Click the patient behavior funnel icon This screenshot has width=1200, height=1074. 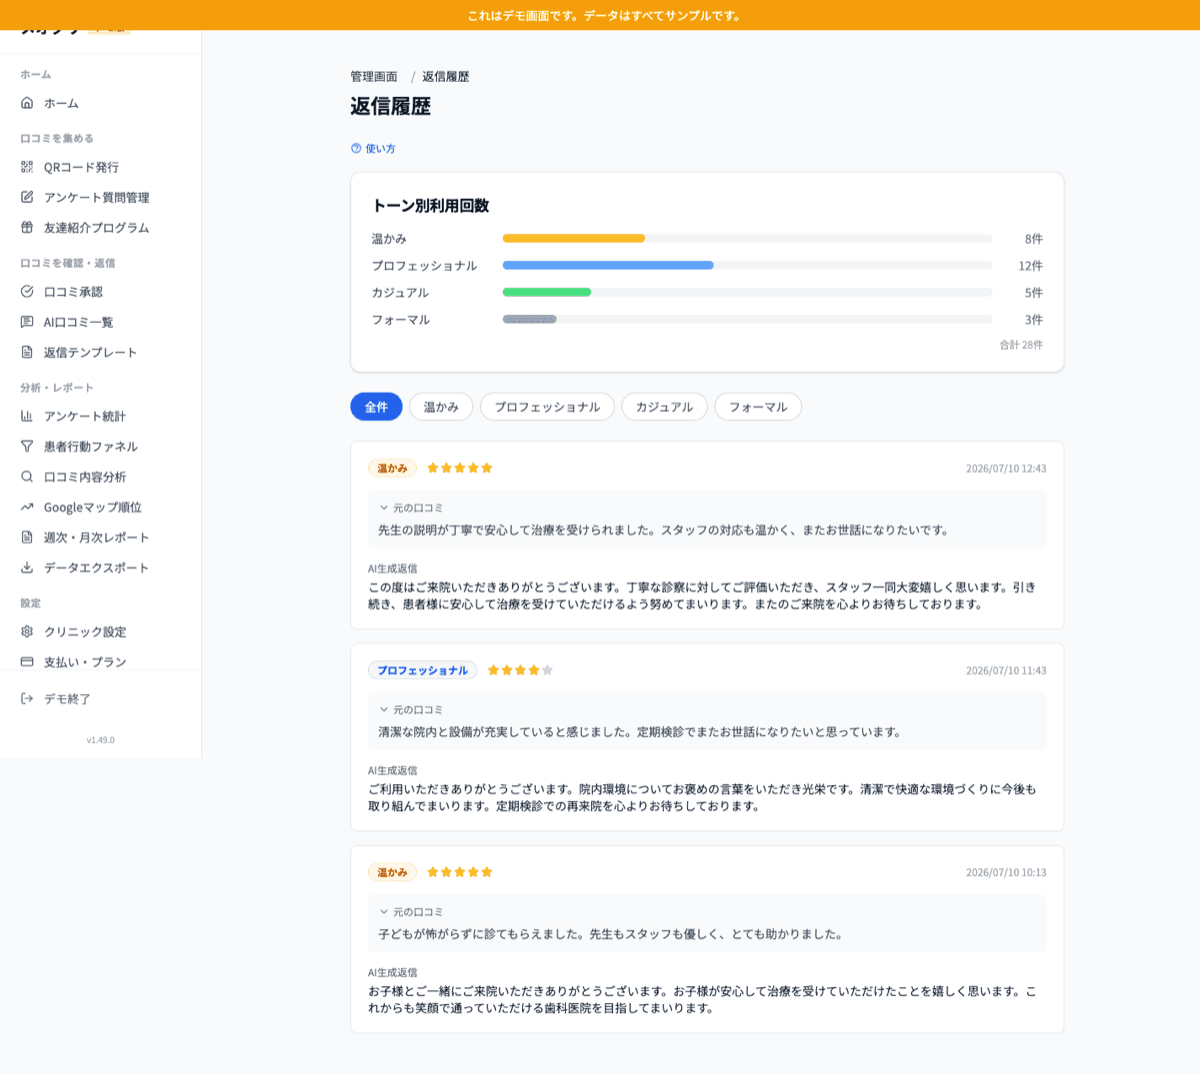(x=27, y=446)
